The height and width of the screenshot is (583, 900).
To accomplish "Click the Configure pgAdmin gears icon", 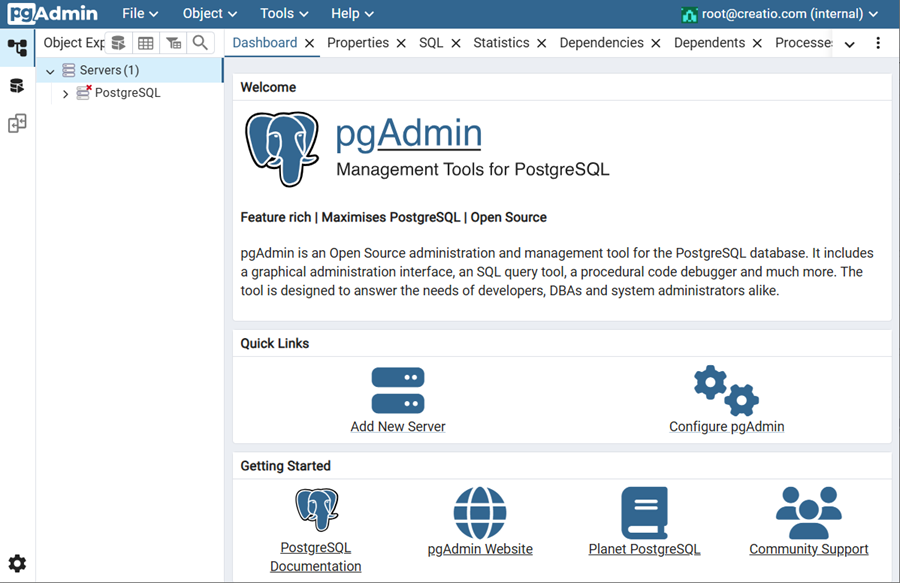I will pos(726,390).
